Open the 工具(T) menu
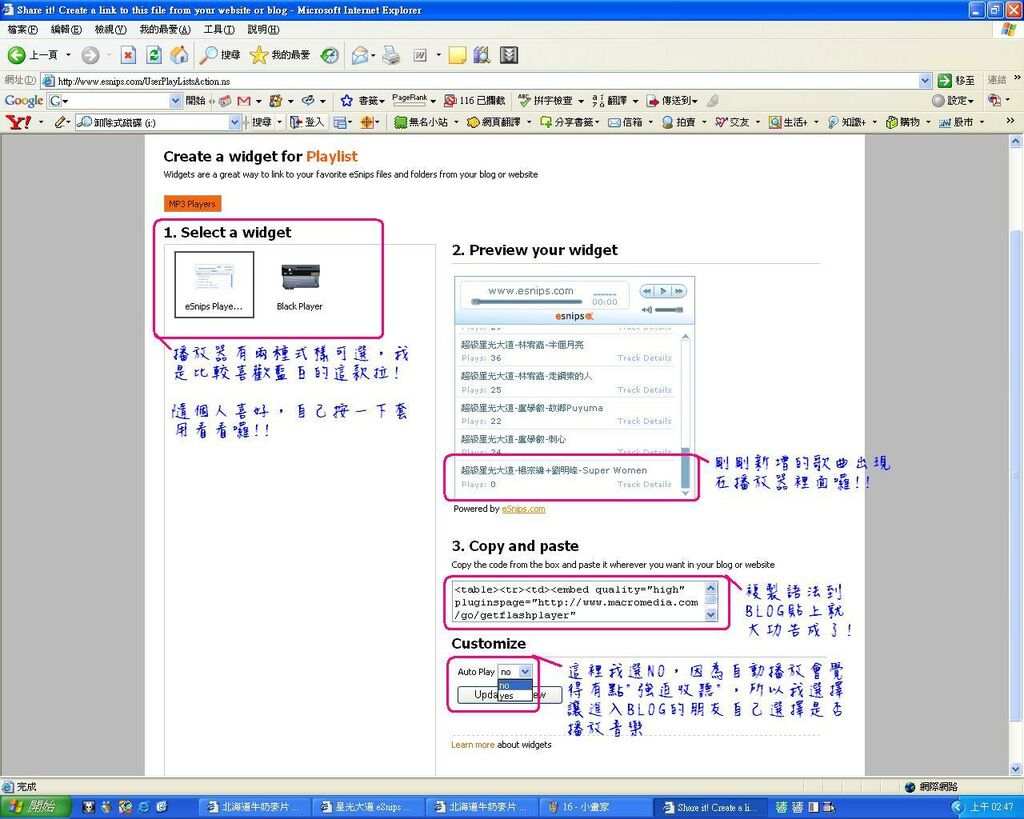 coord(219,30)
